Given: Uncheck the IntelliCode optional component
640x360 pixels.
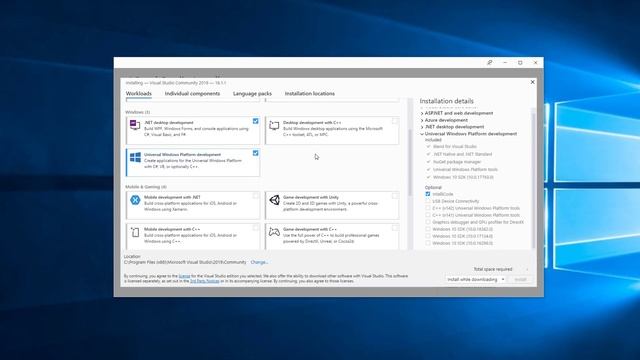Looking at the screenshot, I should [428, 194].
